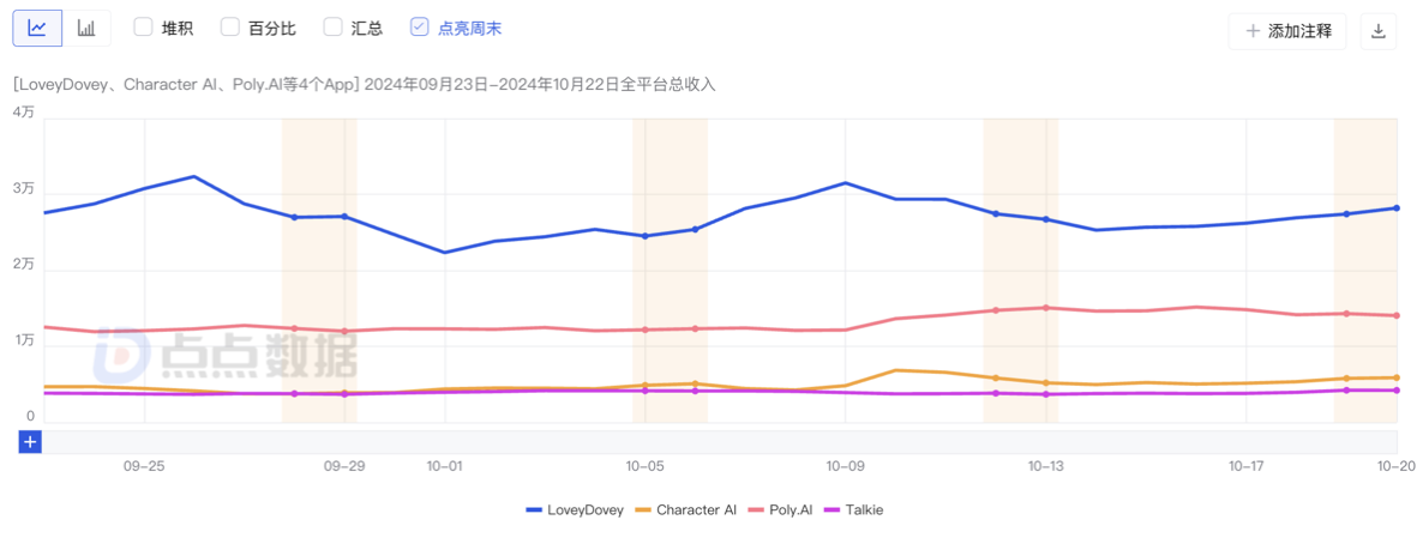
Task: Click the 10-05 date label on axis
Action: click(x=645, y=466)
